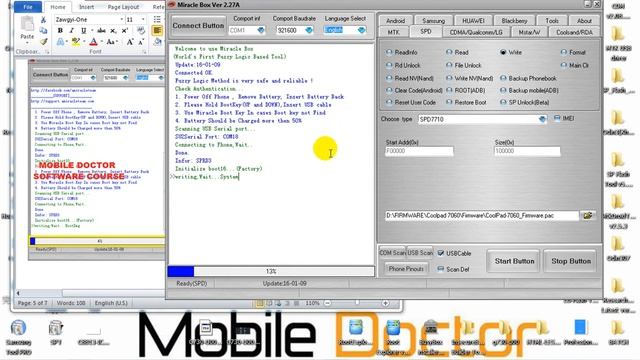This screenshot has height=360, width=640.
Task: Click the Word zoom slider handle
Action: tap(357, 303)
